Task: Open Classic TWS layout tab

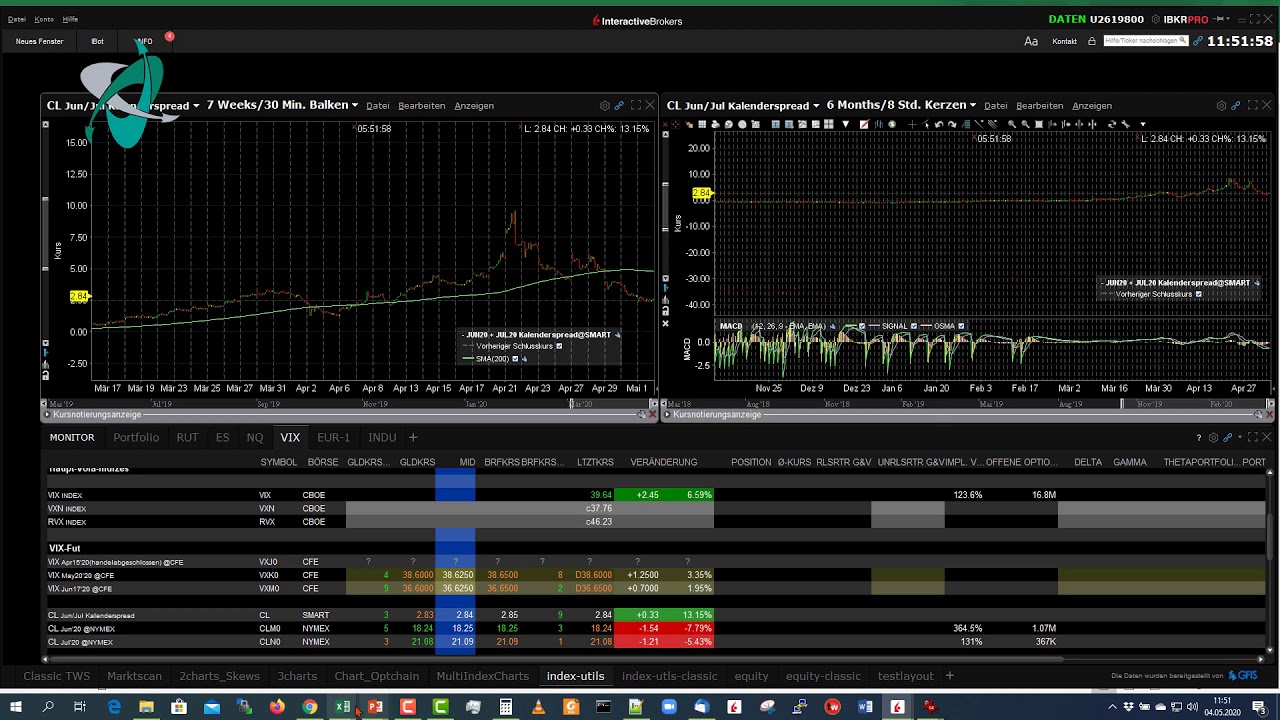Action: [57, 676]
